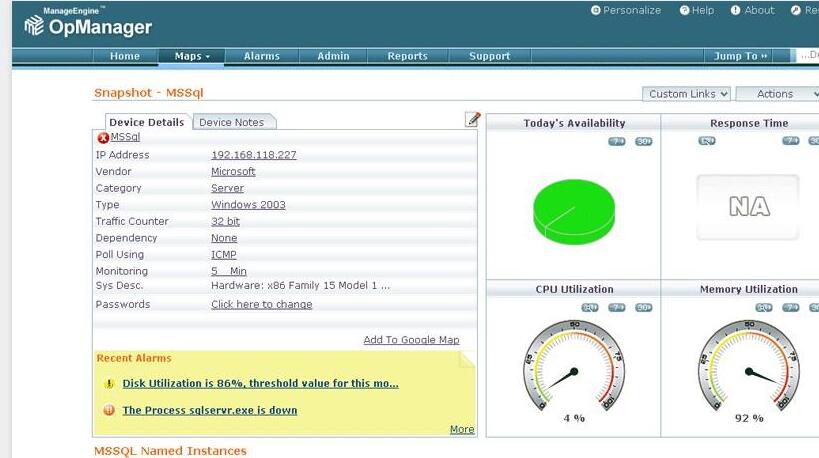
Task: Open 7-day report for Memory Utilization
Action: (x=791, y=308)
